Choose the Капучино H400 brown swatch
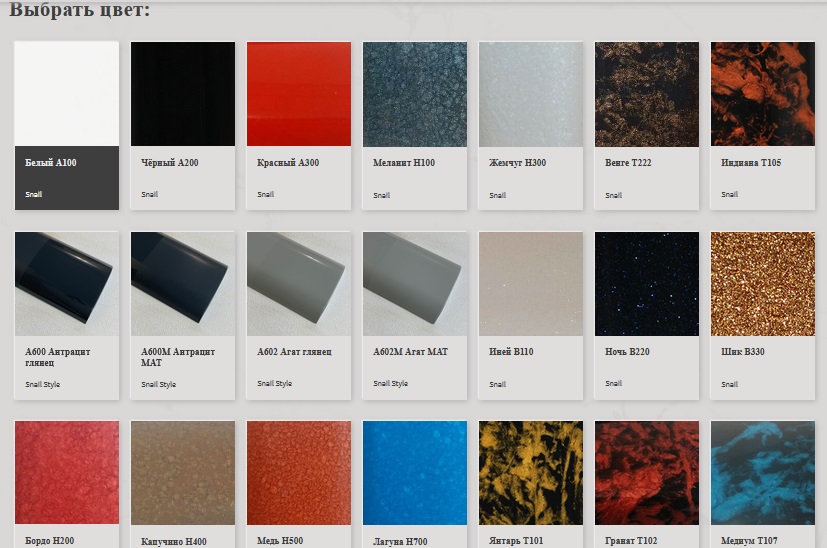827x548 pixels. tap(183, 472)
